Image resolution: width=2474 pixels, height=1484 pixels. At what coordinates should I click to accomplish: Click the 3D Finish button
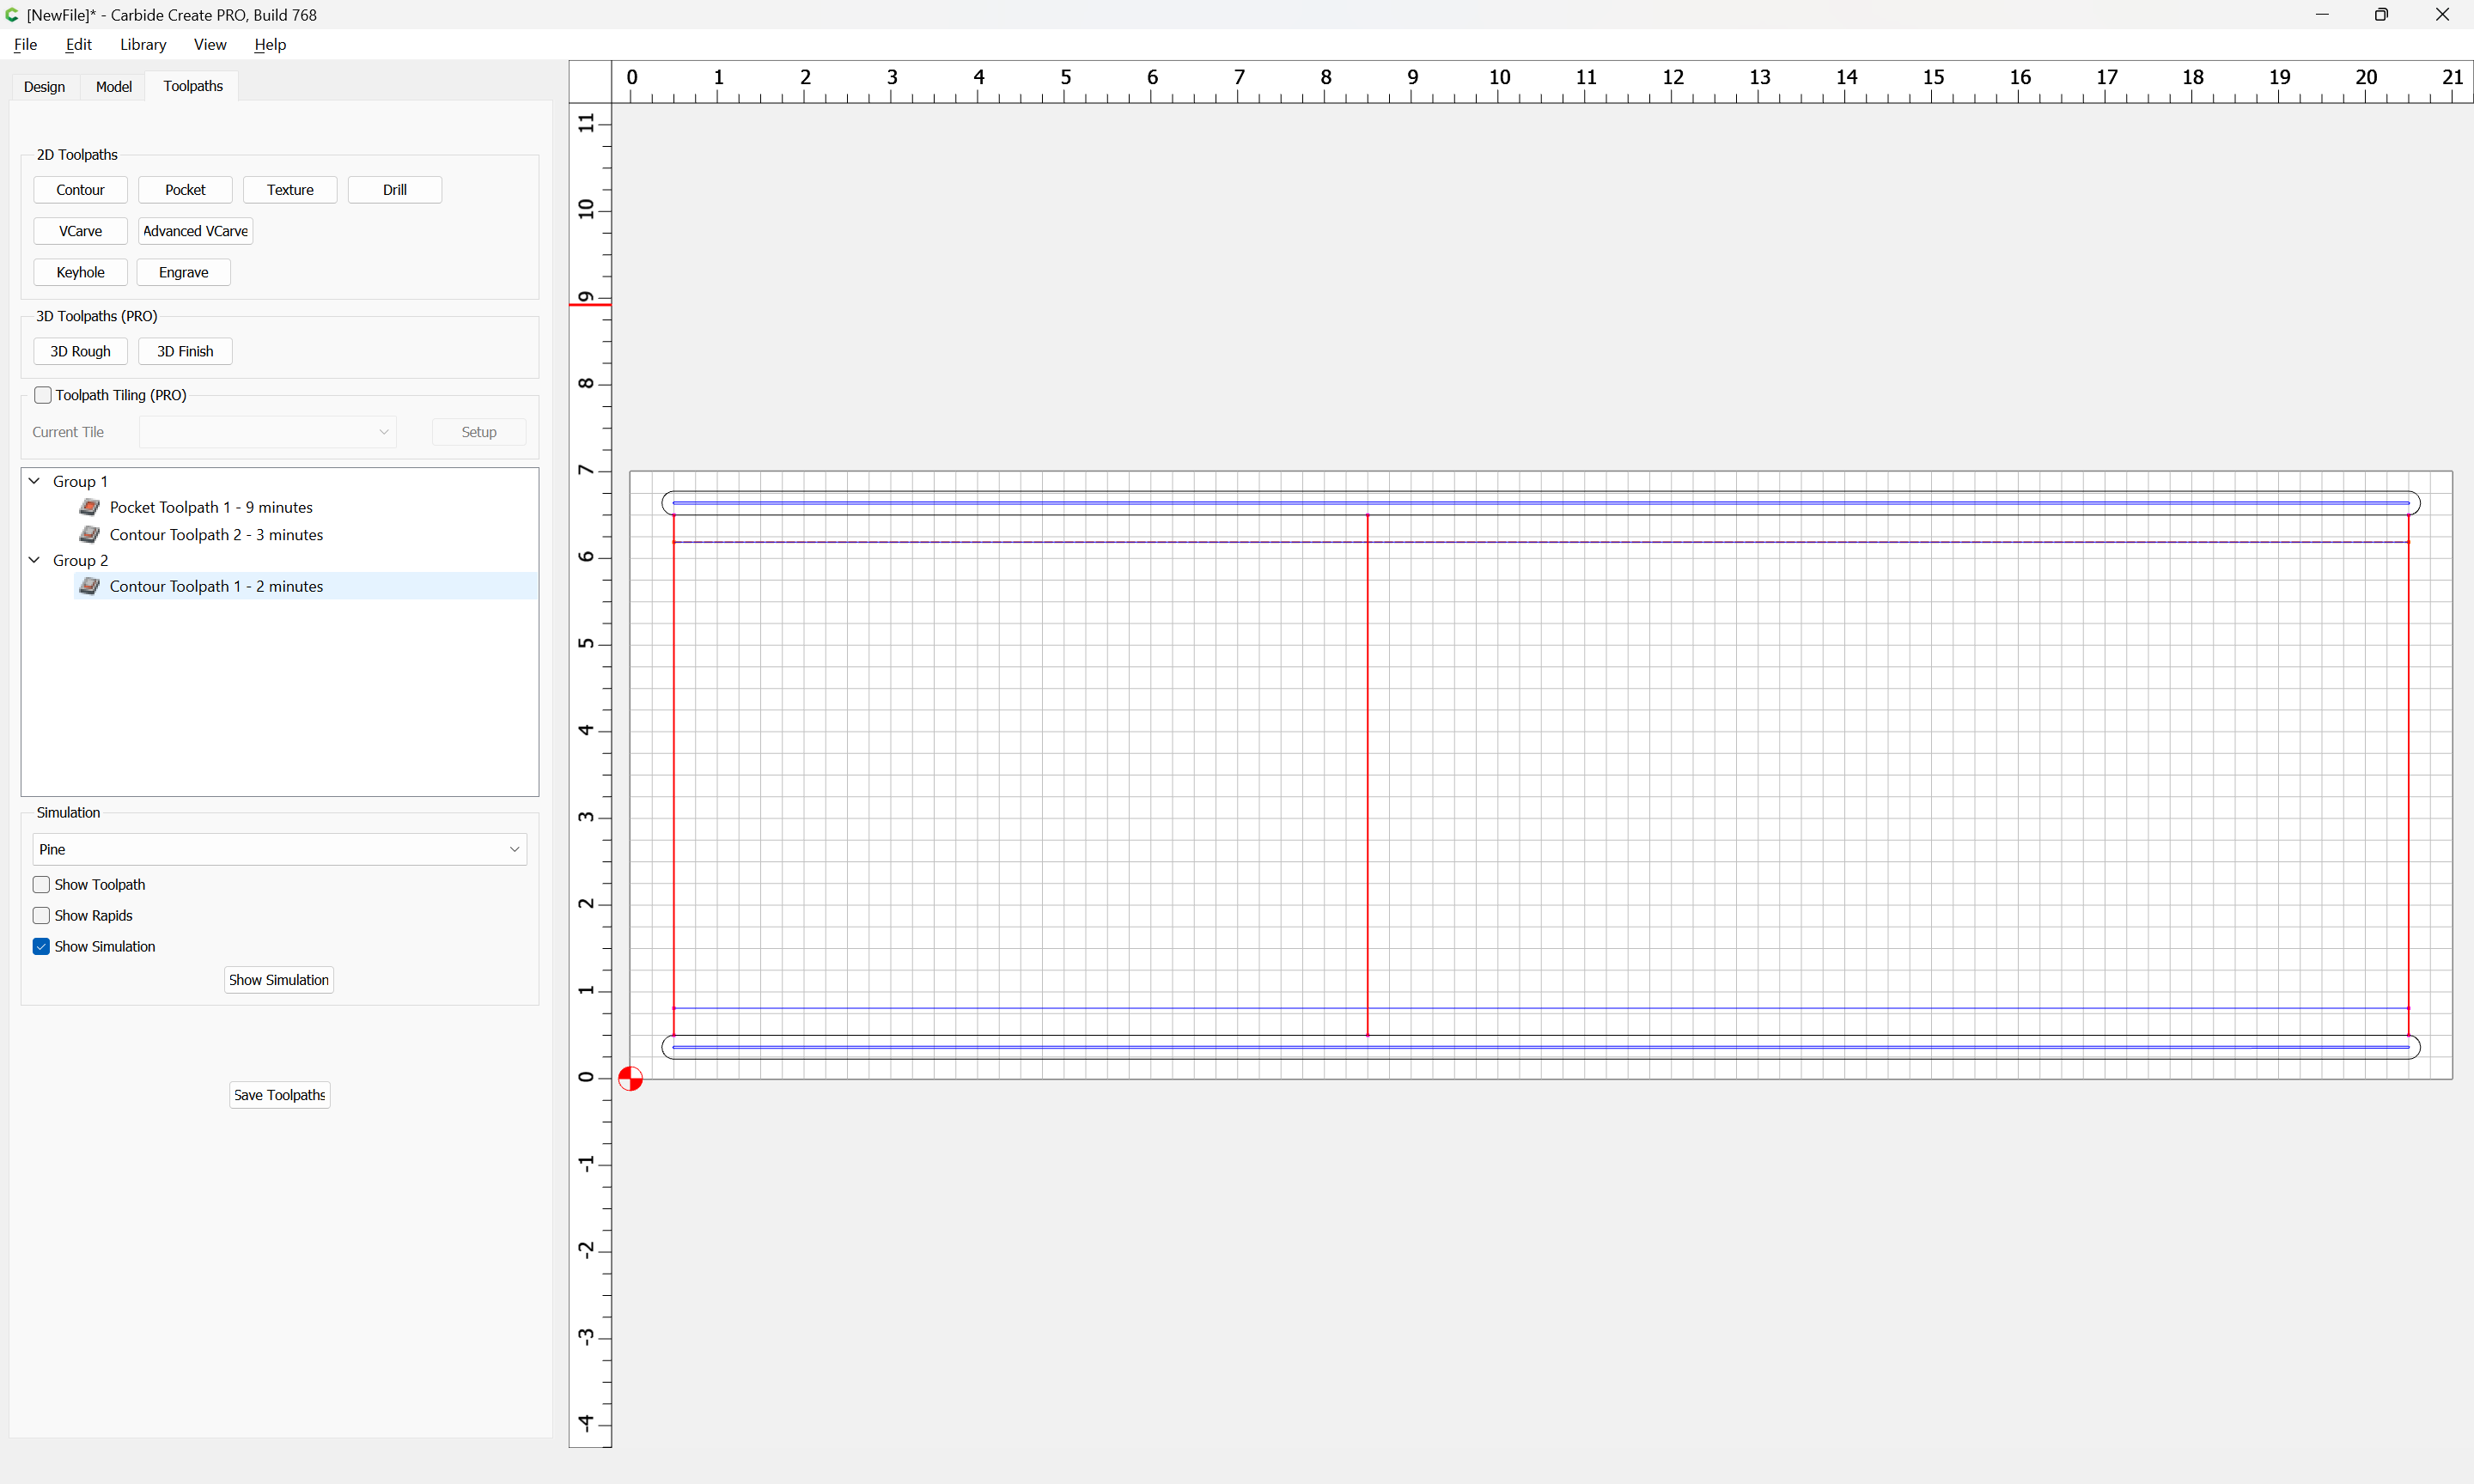coord(185,351)
